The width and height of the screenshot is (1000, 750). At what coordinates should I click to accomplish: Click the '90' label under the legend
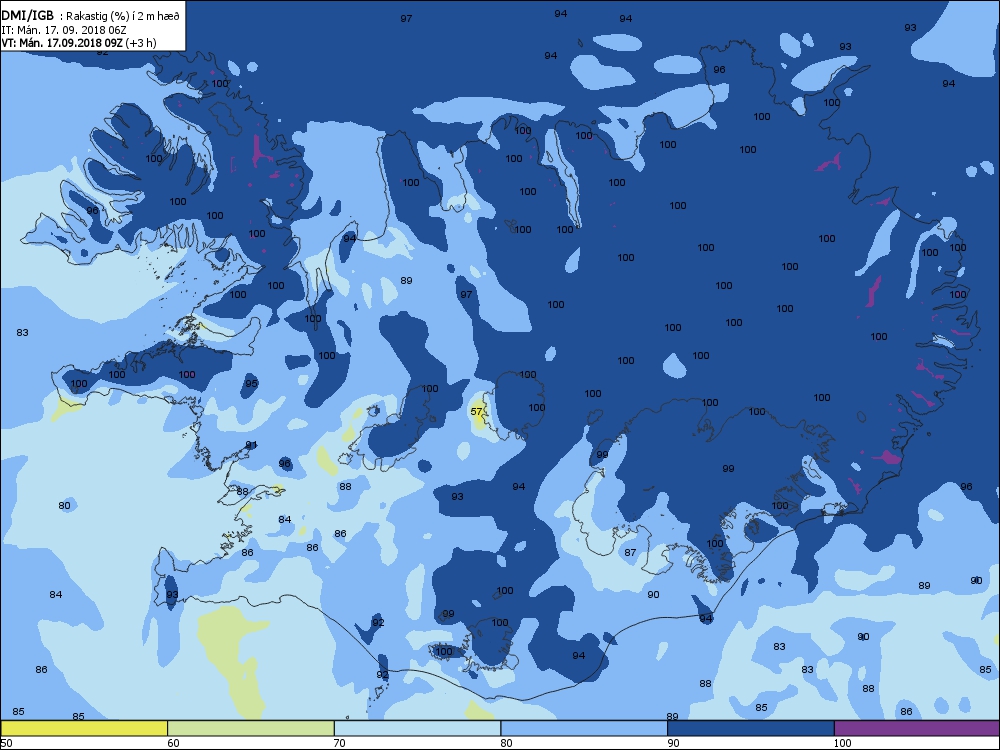673,743
